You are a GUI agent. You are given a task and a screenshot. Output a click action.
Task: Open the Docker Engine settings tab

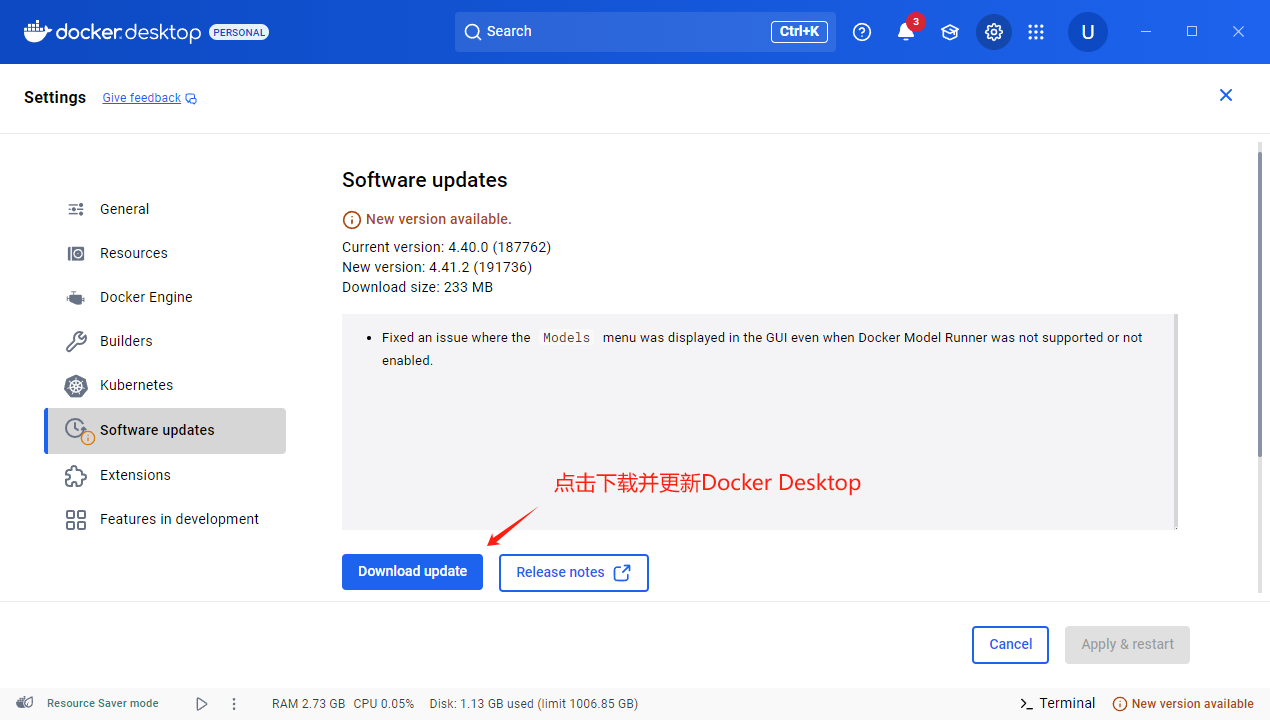coord(165,297)
